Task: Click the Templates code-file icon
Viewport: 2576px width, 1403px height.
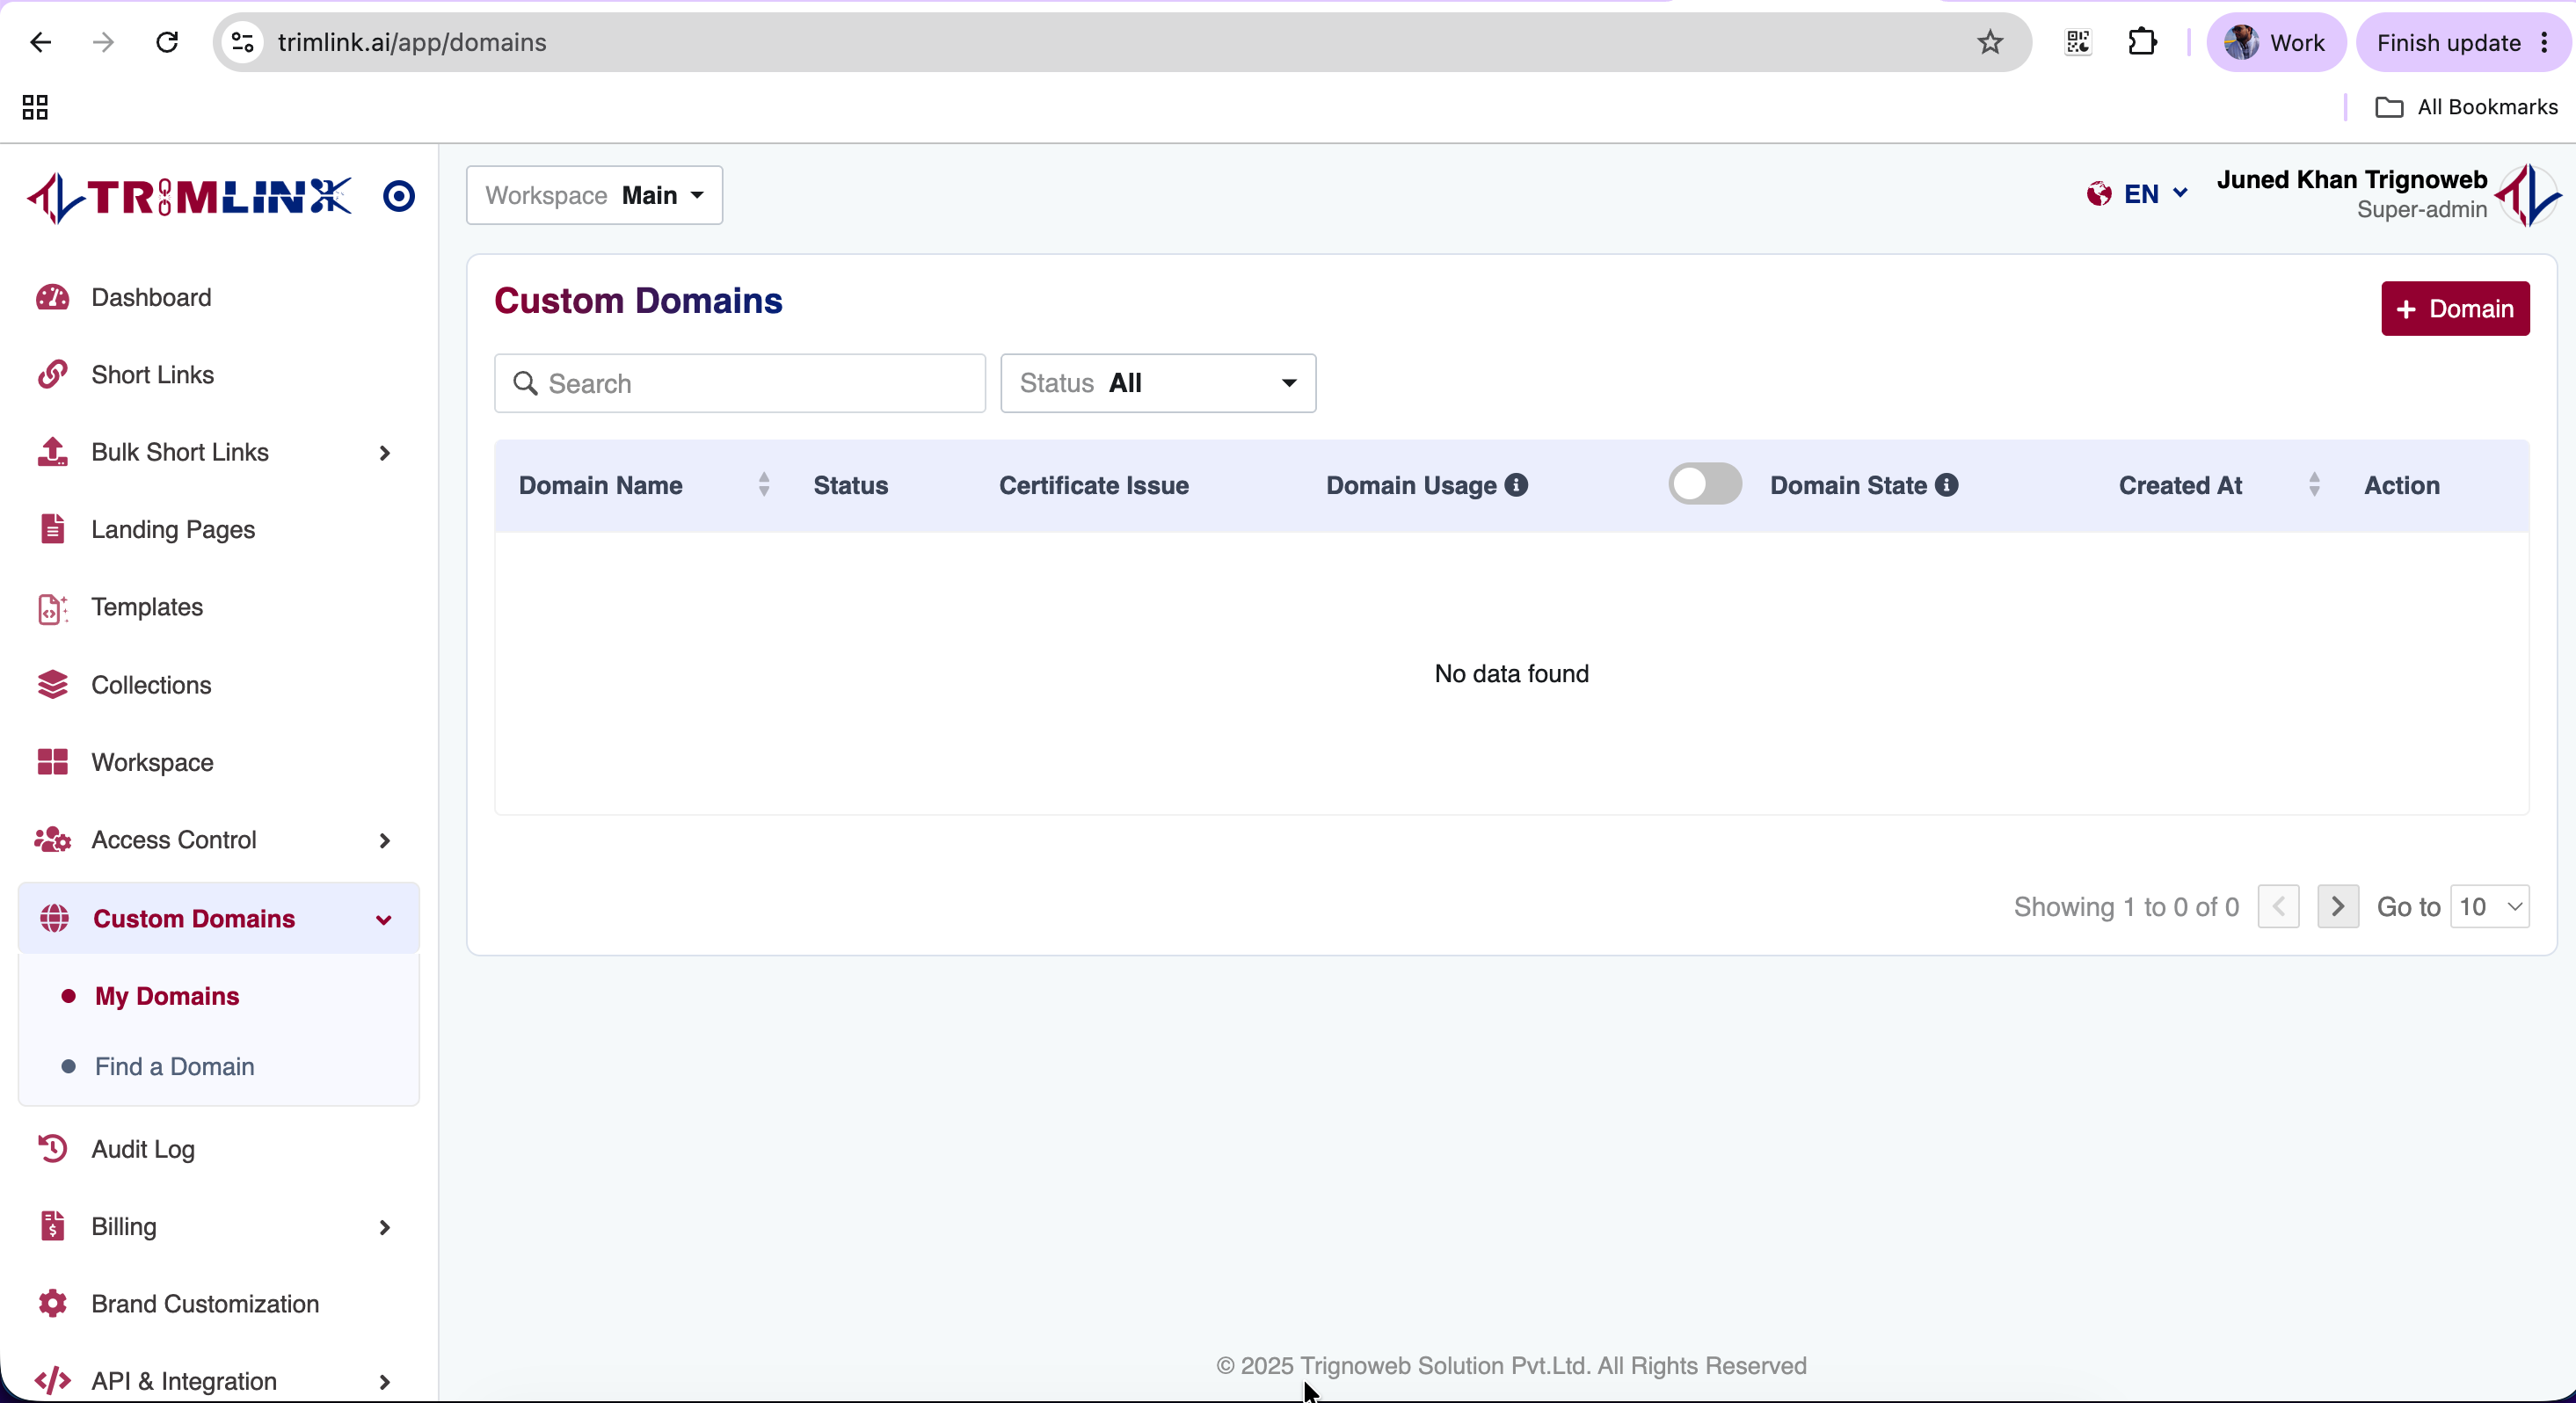Action: click(52, 608)
